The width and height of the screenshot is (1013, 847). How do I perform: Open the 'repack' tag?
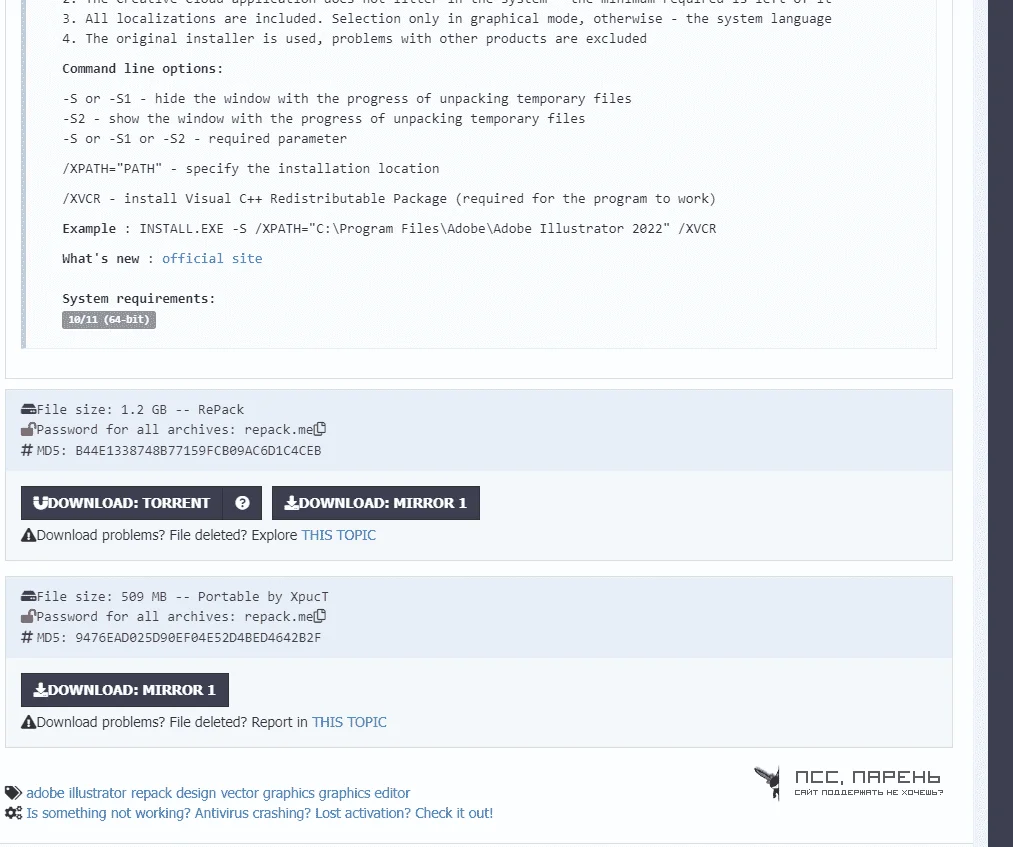pos(151,793)
